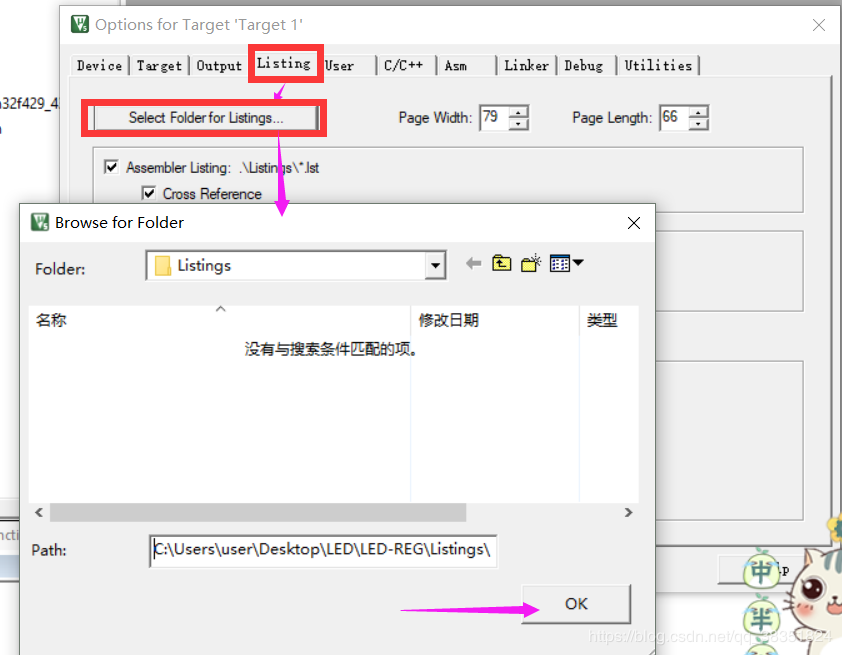Click the left scroll arrow of file list

pyautogui.click(x=39, y=512)
